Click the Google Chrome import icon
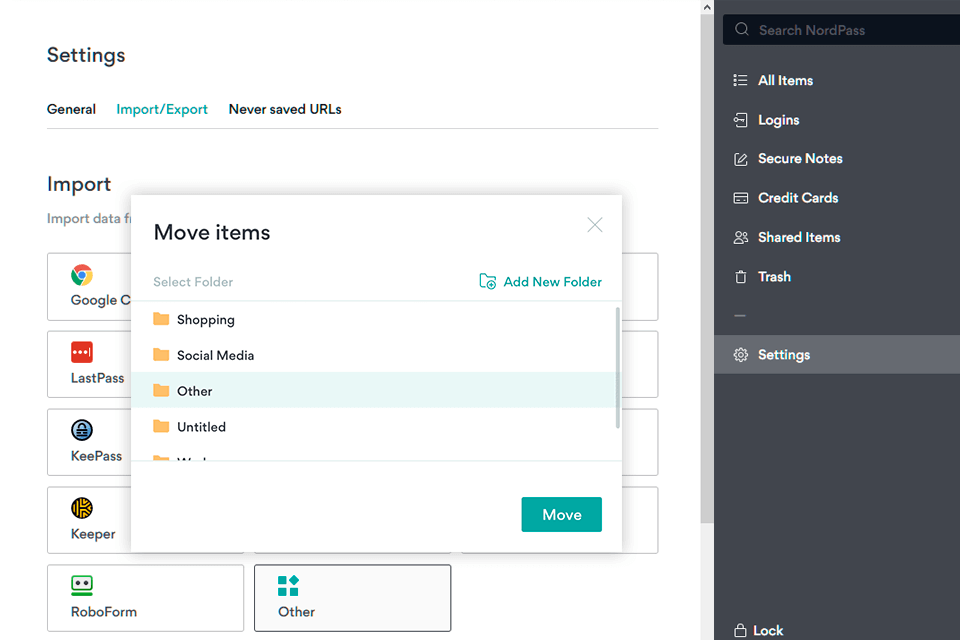Viewport: 960px width, 640px height. (x=82, y=275)
